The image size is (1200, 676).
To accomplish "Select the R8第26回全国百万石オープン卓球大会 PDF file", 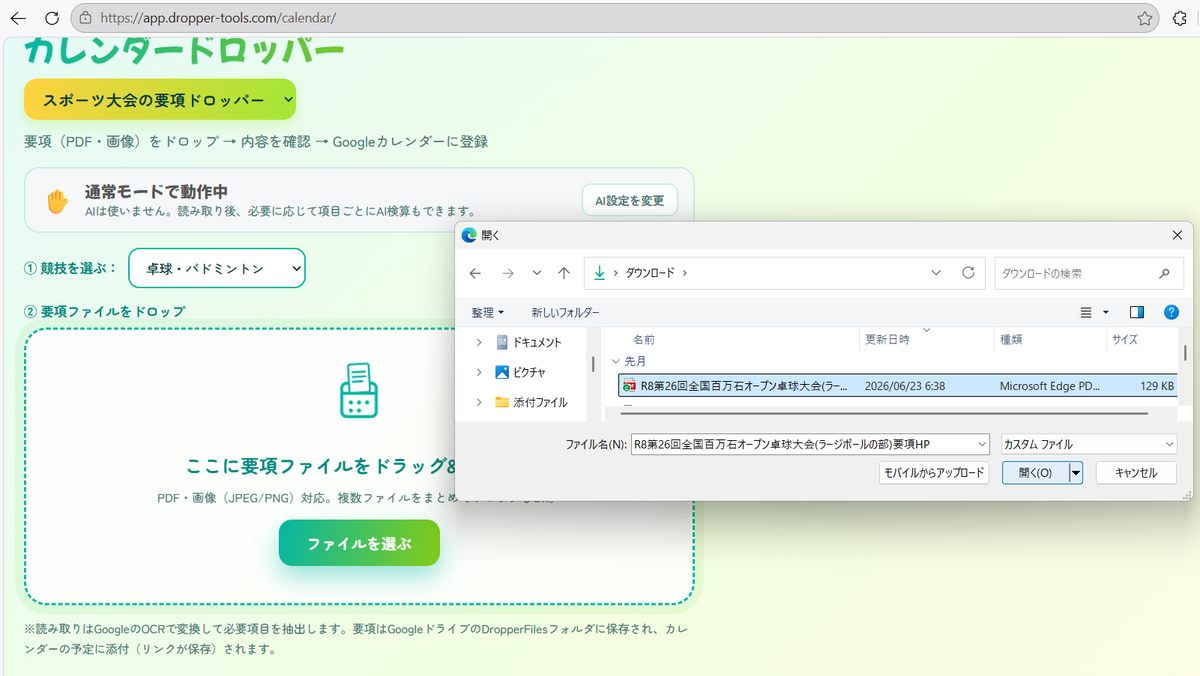I will [898, 385].
